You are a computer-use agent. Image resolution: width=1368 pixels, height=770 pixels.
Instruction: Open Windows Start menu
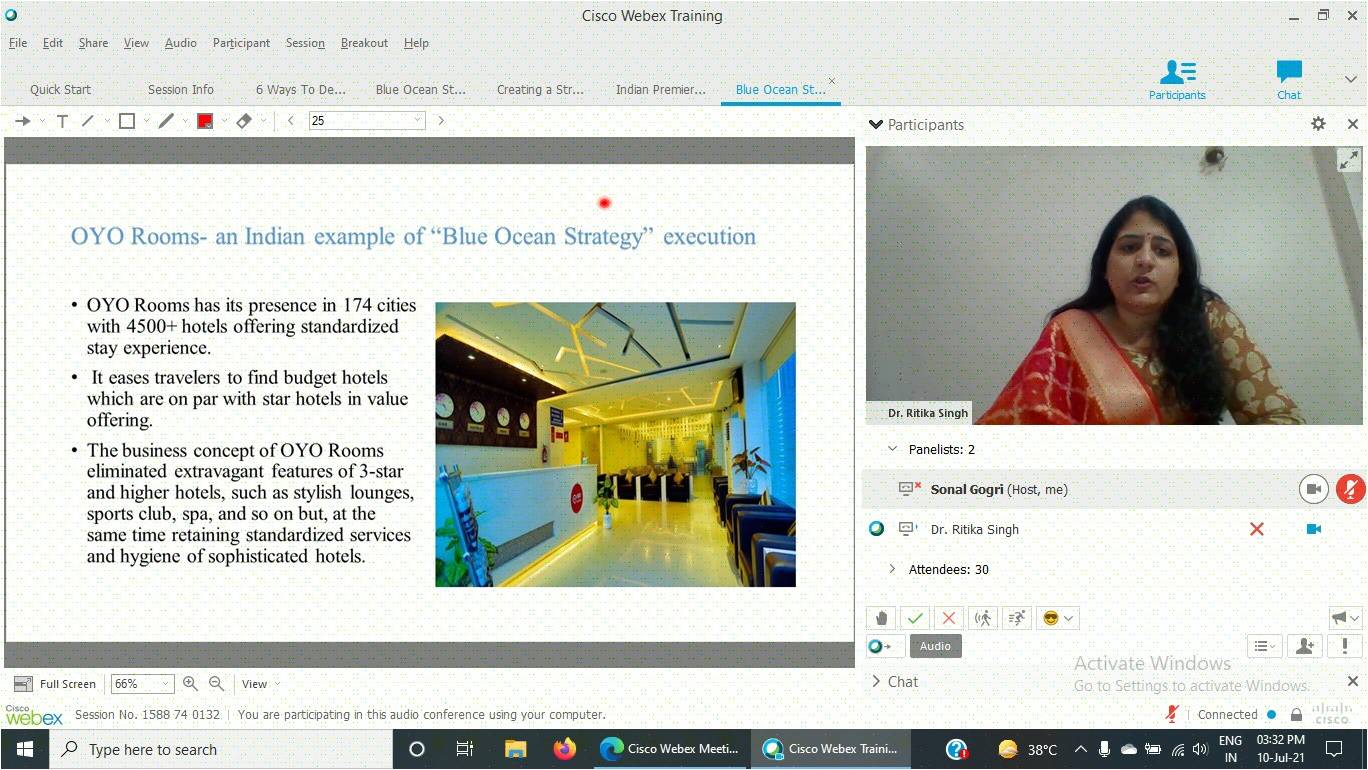[24, 749]
